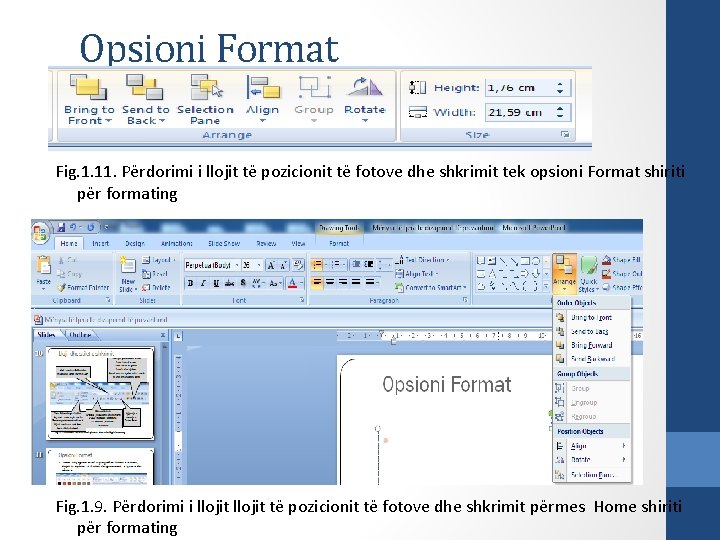
Task: Click the greyed Group button in the Arrange group
Action: (x=314, y=99)
